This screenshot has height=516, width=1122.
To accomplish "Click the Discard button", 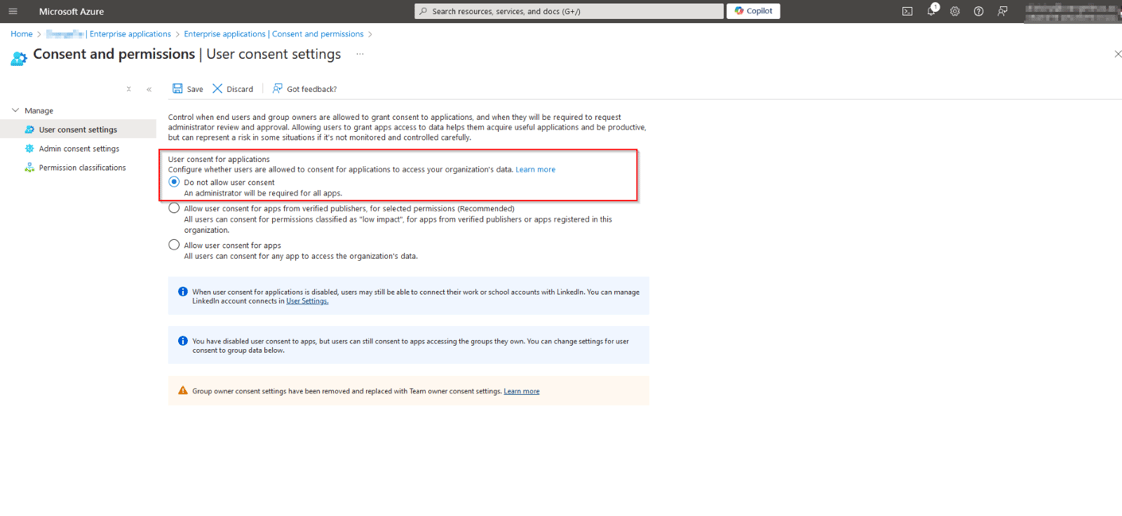I will click(233, 89).
